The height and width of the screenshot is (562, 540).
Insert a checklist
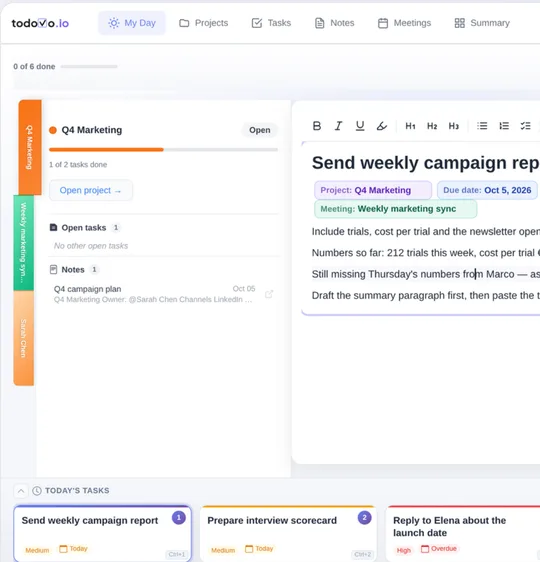(x=525, y=126)
